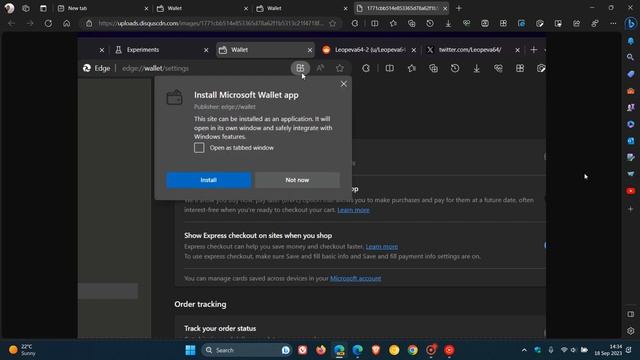Open Favorites list in outer toolbar

click(393, 23)
